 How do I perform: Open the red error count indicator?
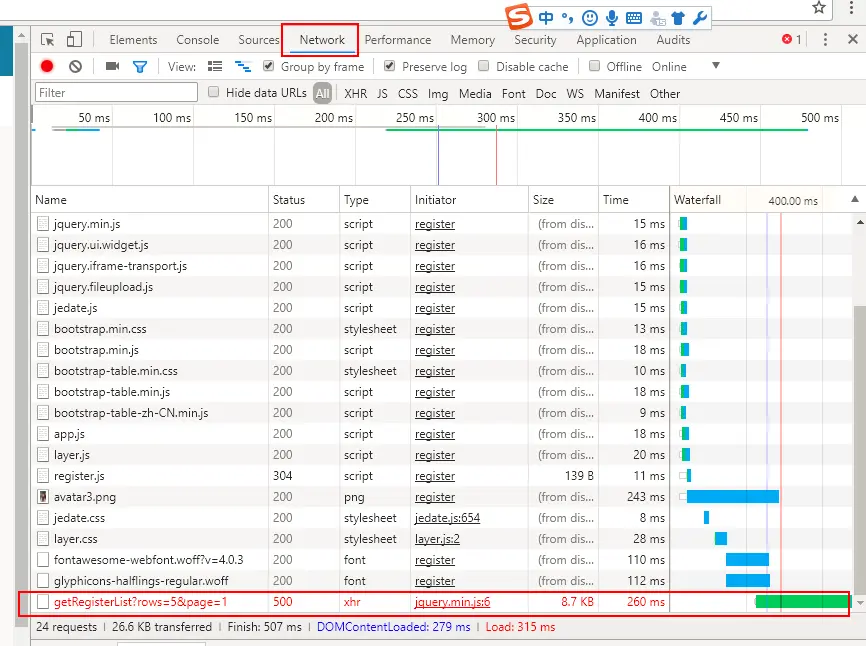791,39
